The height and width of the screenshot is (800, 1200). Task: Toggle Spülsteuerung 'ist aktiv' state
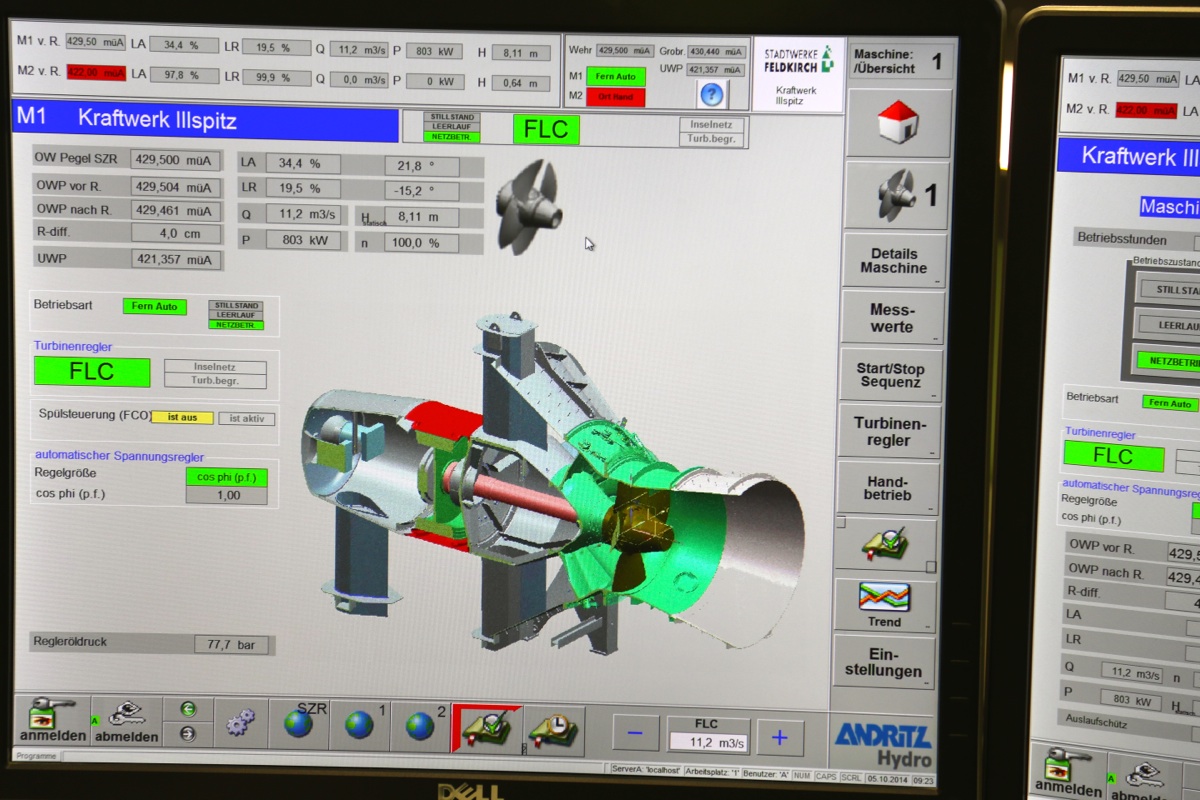pyautogui.click(x=246, y=418)
